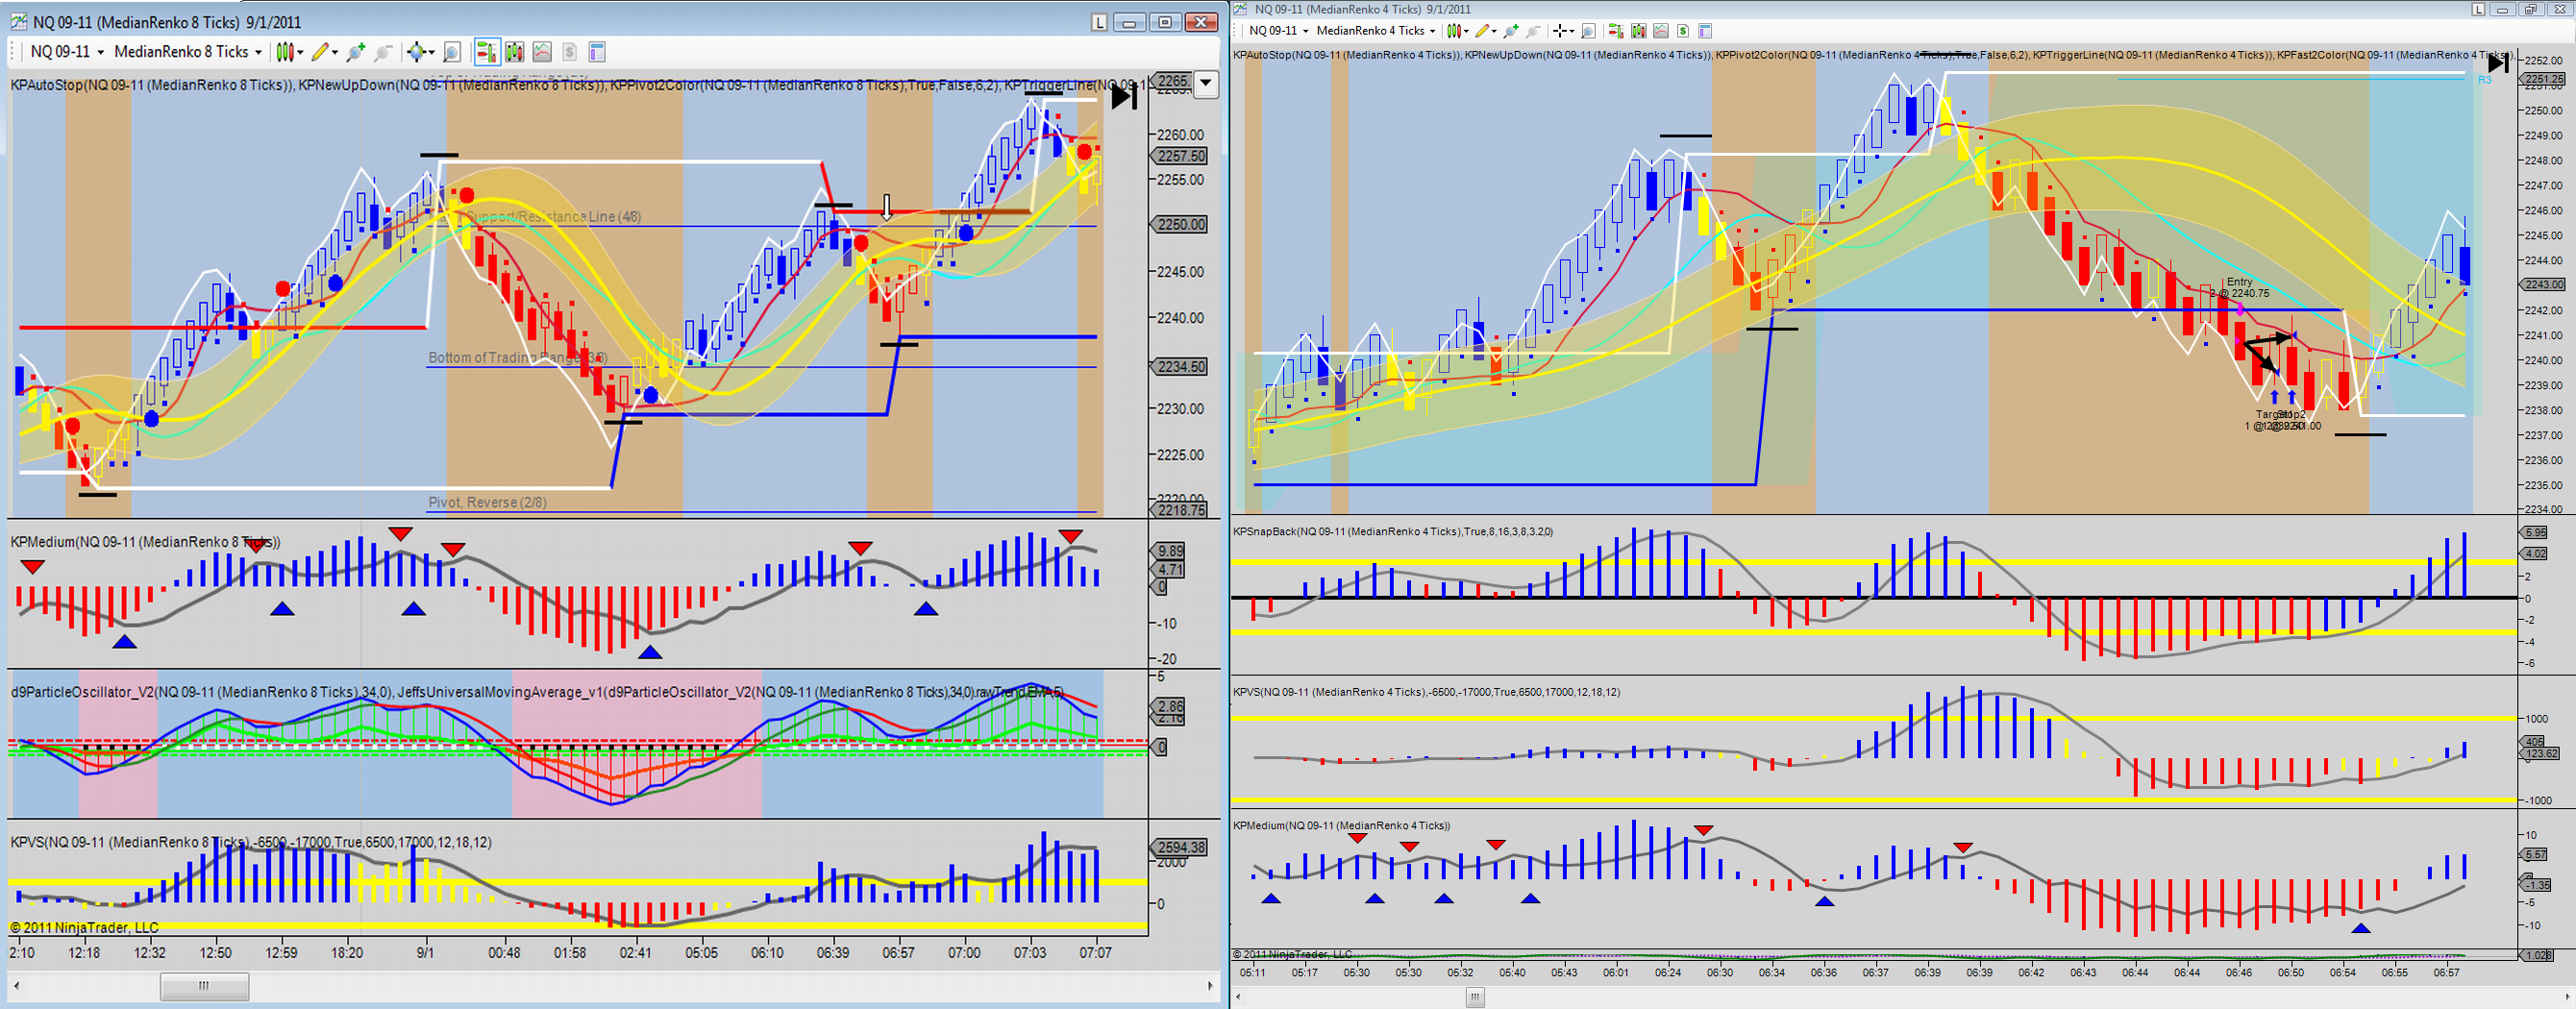Click the left scroll arrow of the 4 Ticks chart
The height and width of the screenshot is (1009, 2576).
pyautogui.click(x=1240, y=997)
